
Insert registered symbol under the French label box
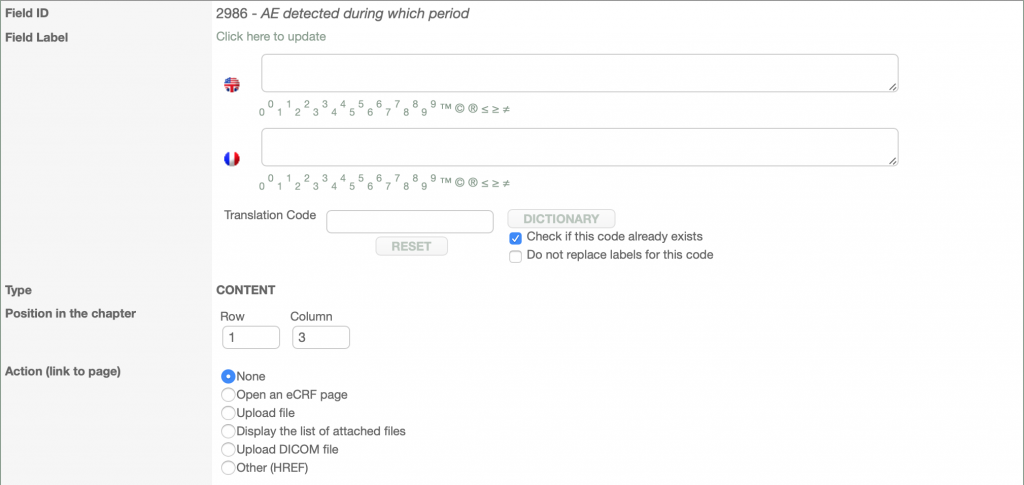pos(473,184)
